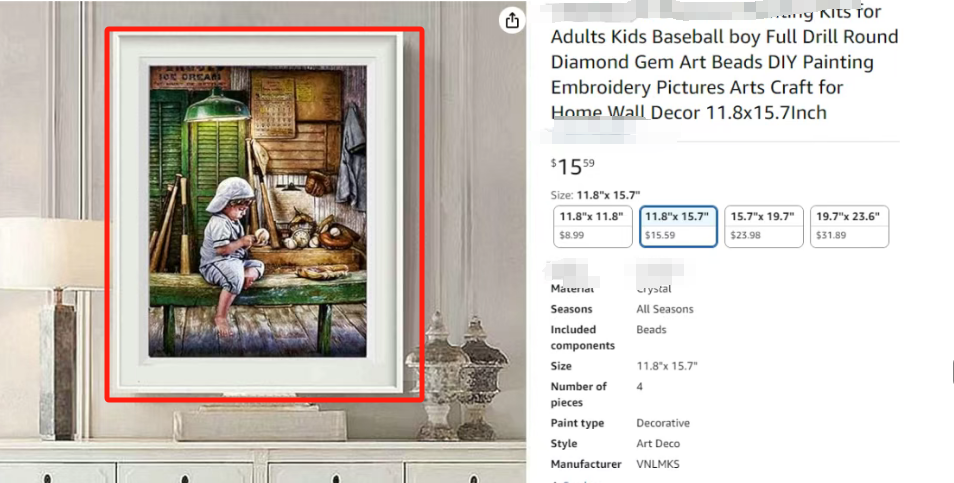Image resolution: width=954 pixels, height=483 pixels.
Task: Click the blurred brand link below title
Action: point(595,129)
